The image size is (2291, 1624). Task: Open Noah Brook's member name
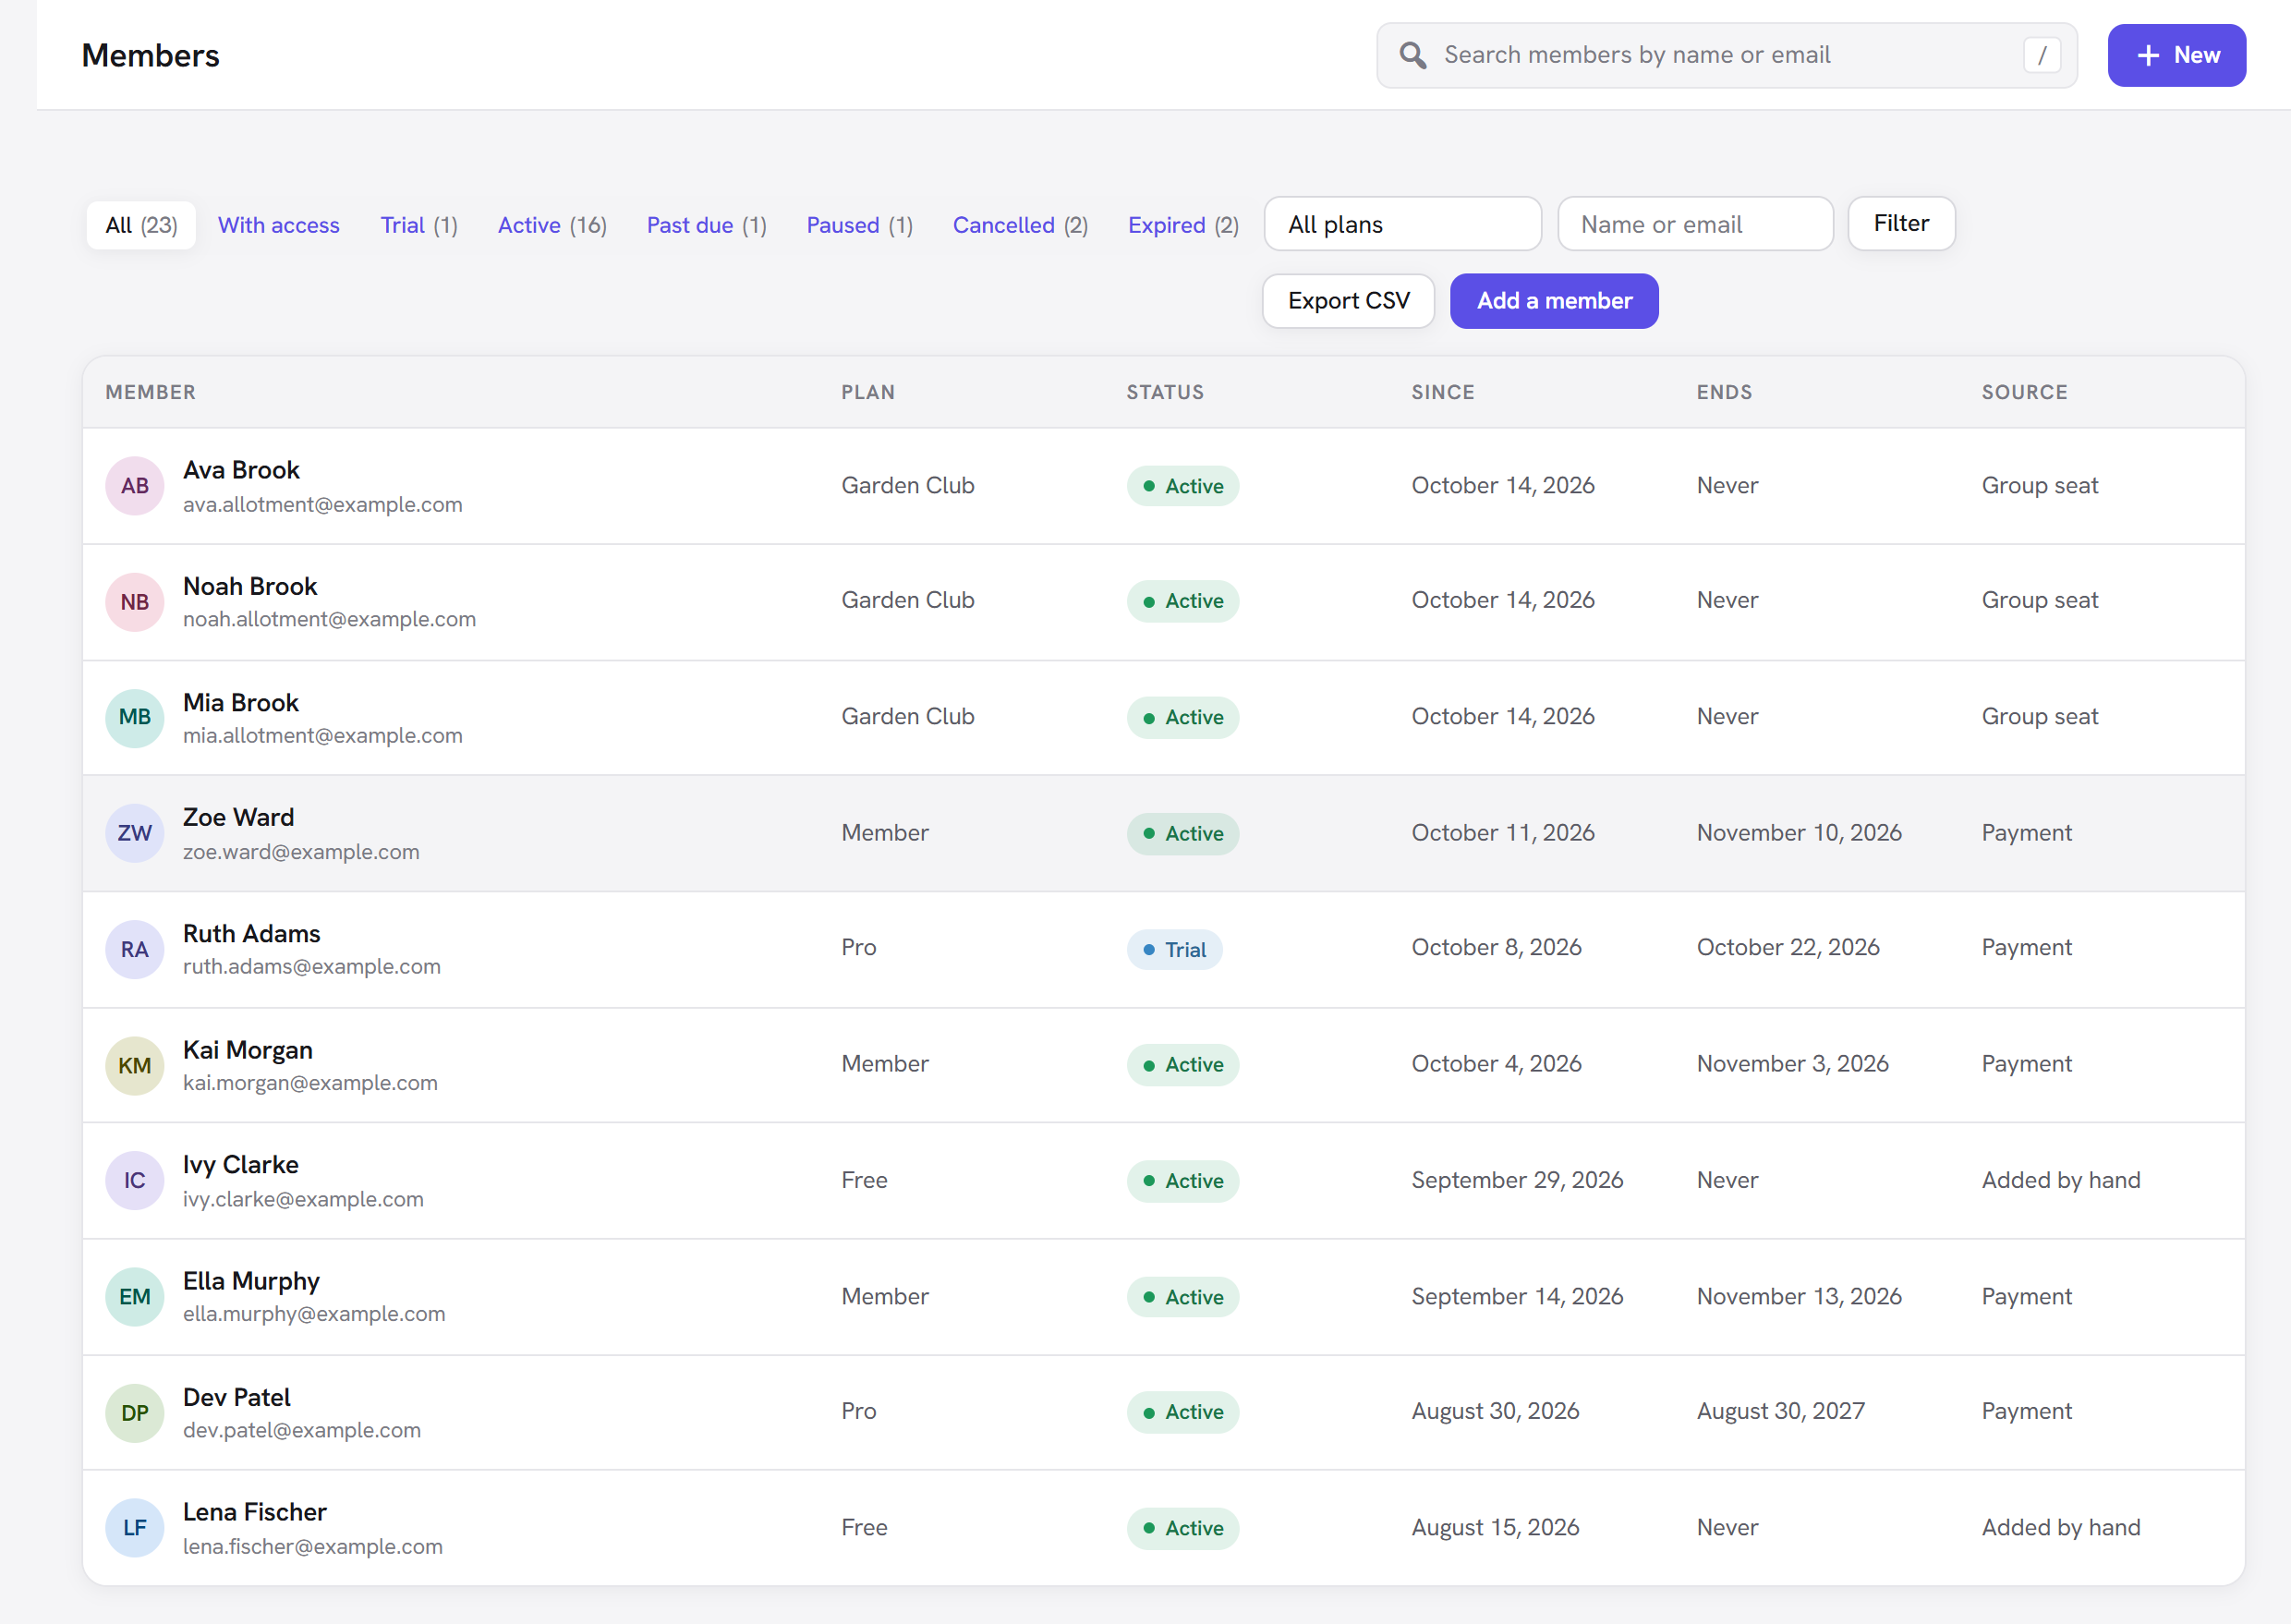coord(250,586)
